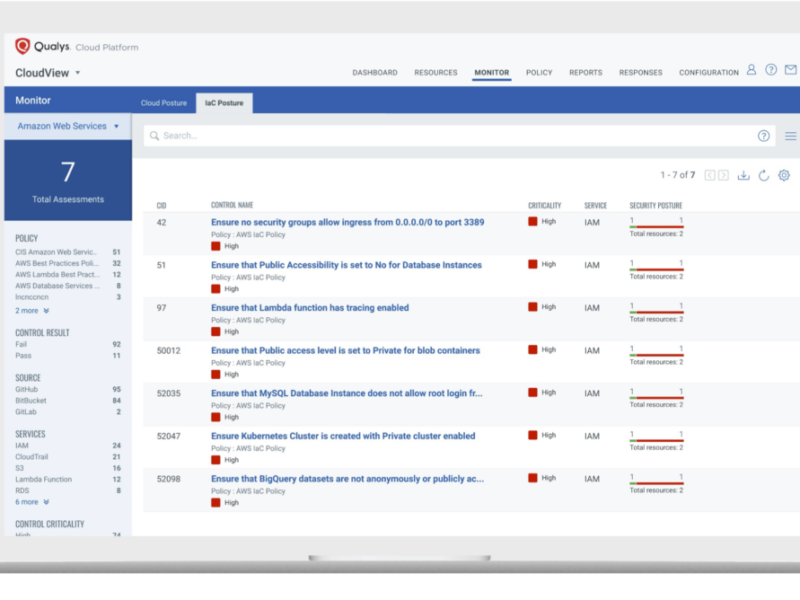
Task: Sort by Control Name column header
Action: point(232,205)
